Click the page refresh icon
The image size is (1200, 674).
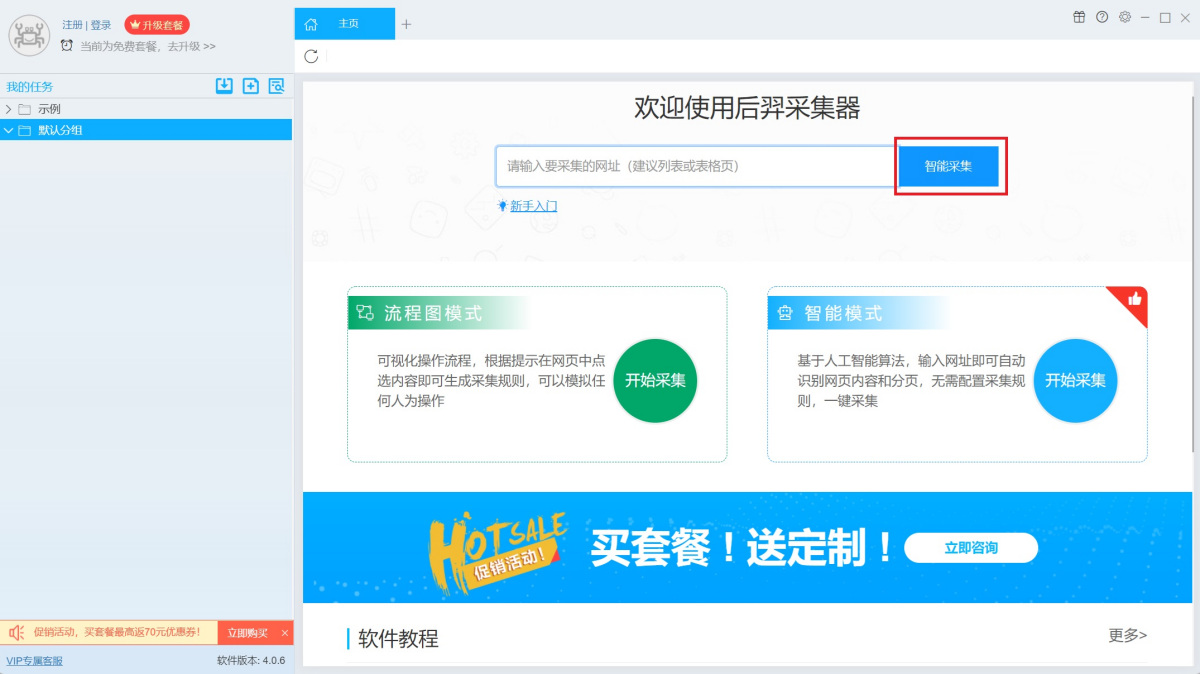311,56
